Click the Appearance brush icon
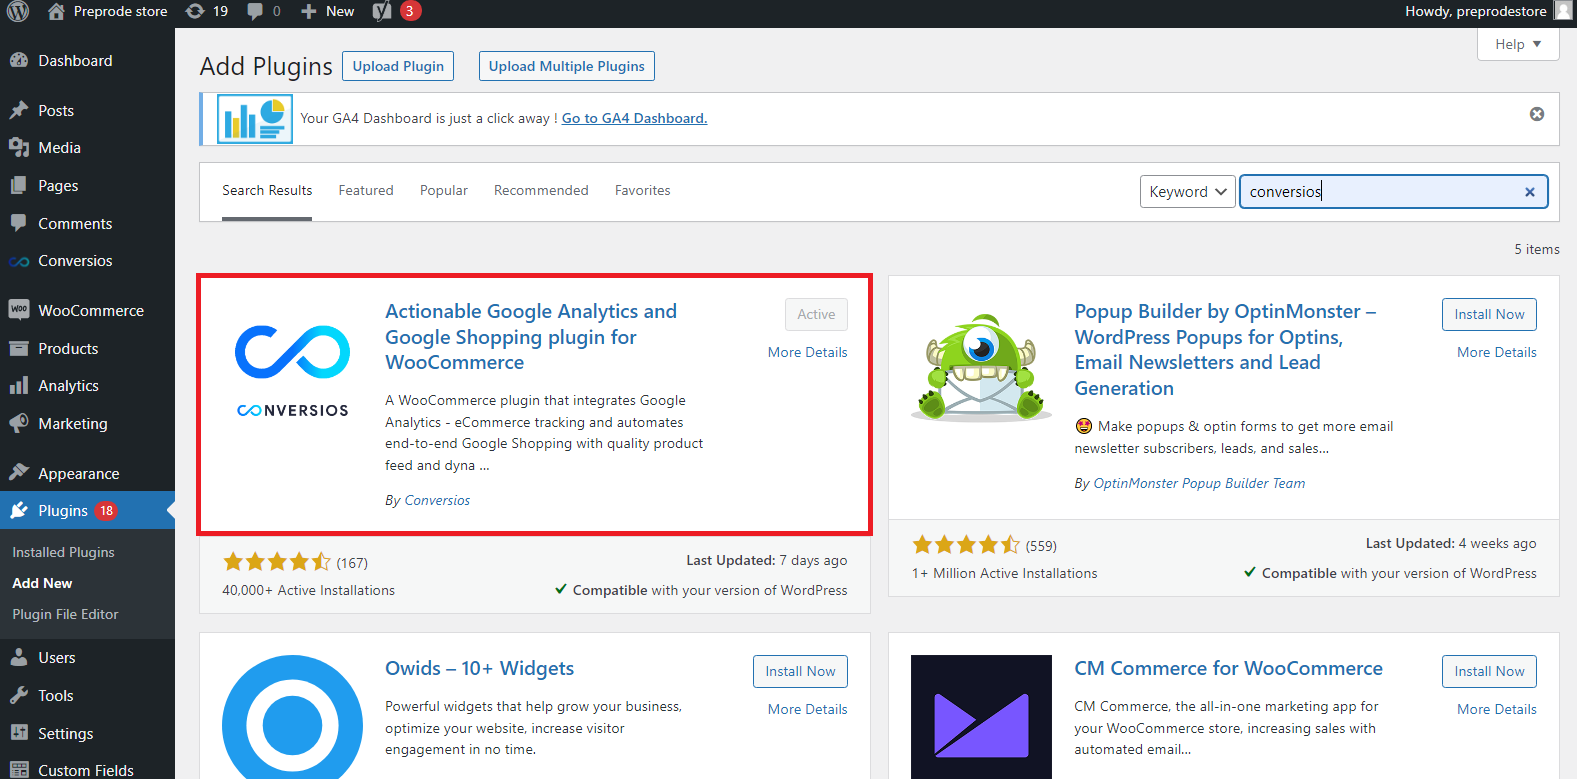Image resolution: width=1577 pixels, height=779 pixels. 19,473
